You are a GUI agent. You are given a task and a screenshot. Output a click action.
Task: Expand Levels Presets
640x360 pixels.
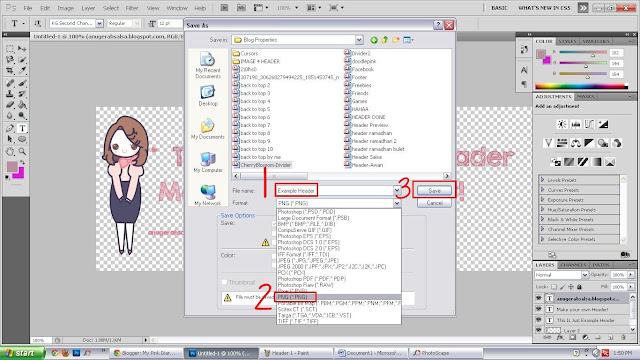click(543, 180)
